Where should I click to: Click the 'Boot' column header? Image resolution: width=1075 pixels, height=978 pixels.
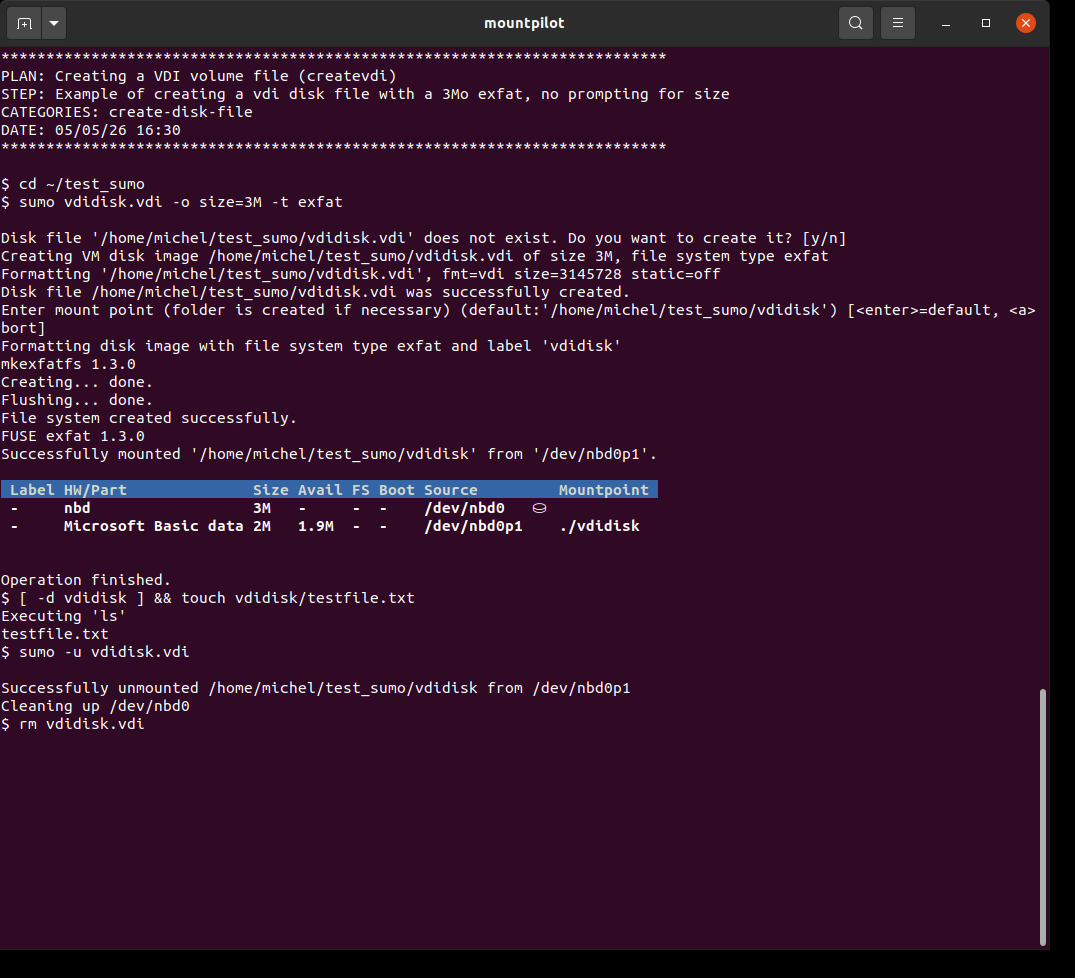(x=397, y=490)
